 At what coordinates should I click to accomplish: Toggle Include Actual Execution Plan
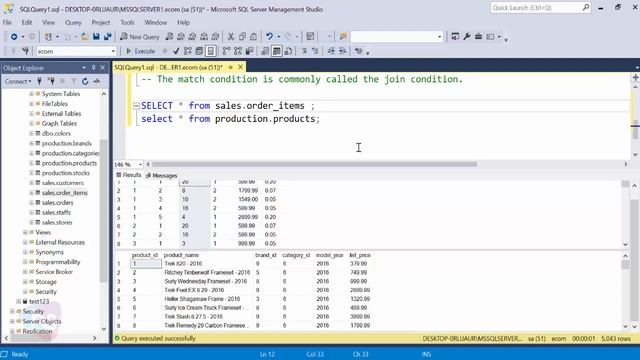click(x=227, y=51)
